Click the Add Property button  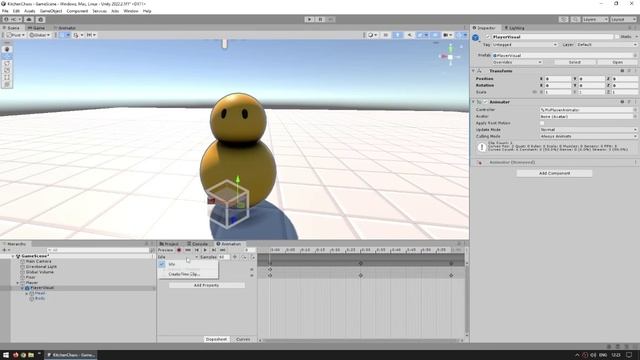[x=207, y=285]
